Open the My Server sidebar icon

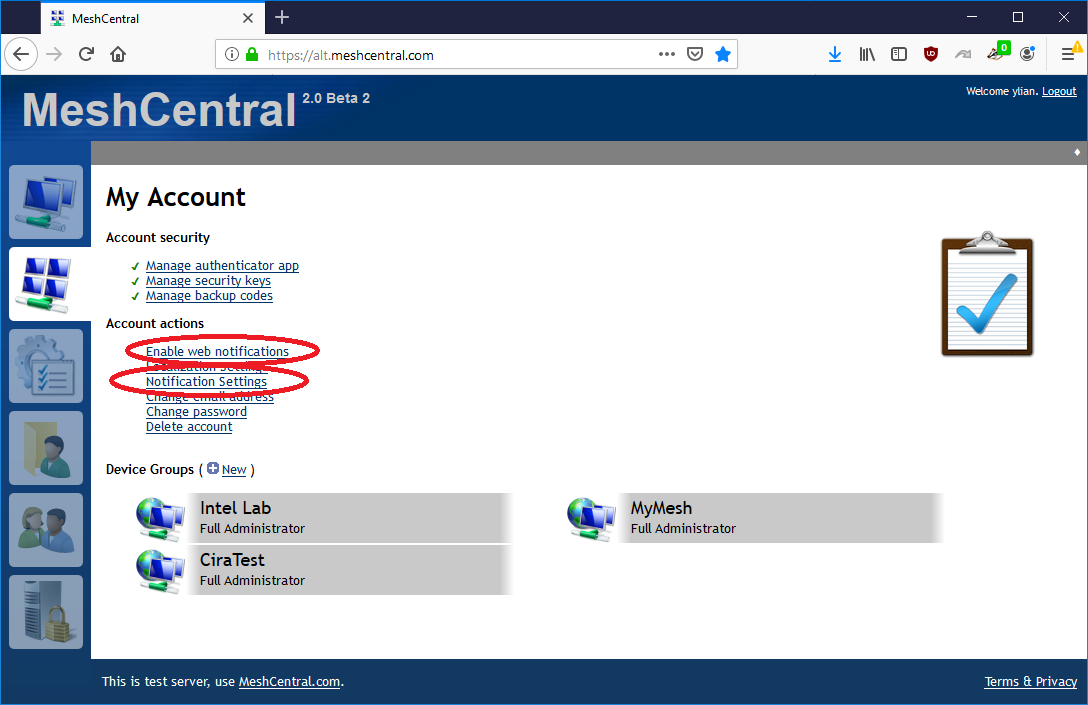[45, 611]
